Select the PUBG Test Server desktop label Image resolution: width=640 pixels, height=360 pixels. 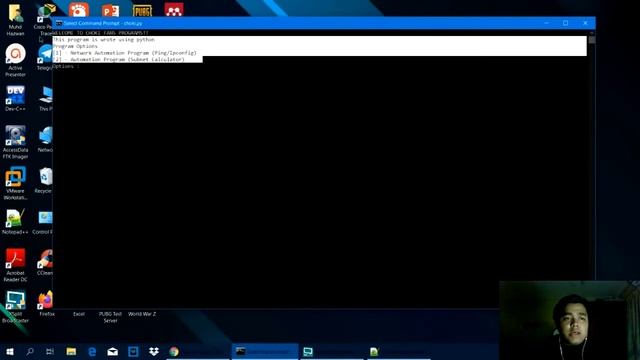(x=110, y=317)
